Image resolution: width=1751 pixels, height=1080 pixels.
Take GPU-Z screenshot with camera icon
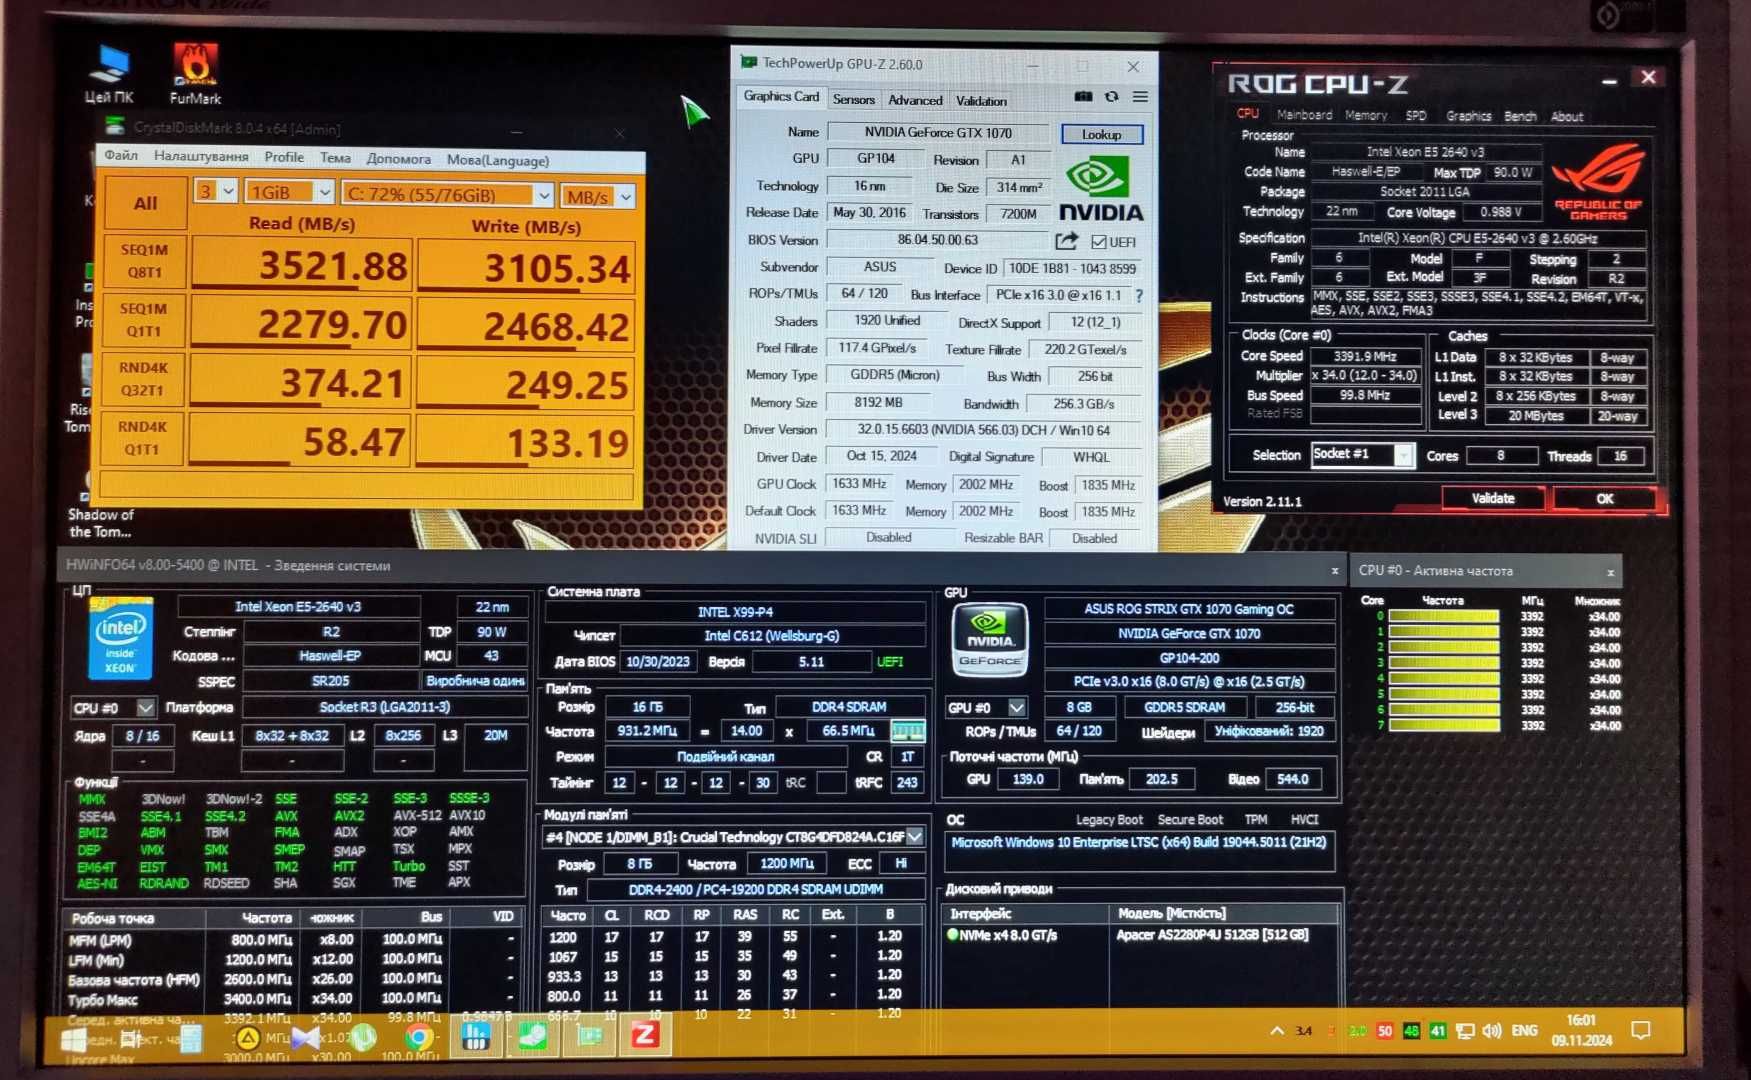(x=1083, y=97)
